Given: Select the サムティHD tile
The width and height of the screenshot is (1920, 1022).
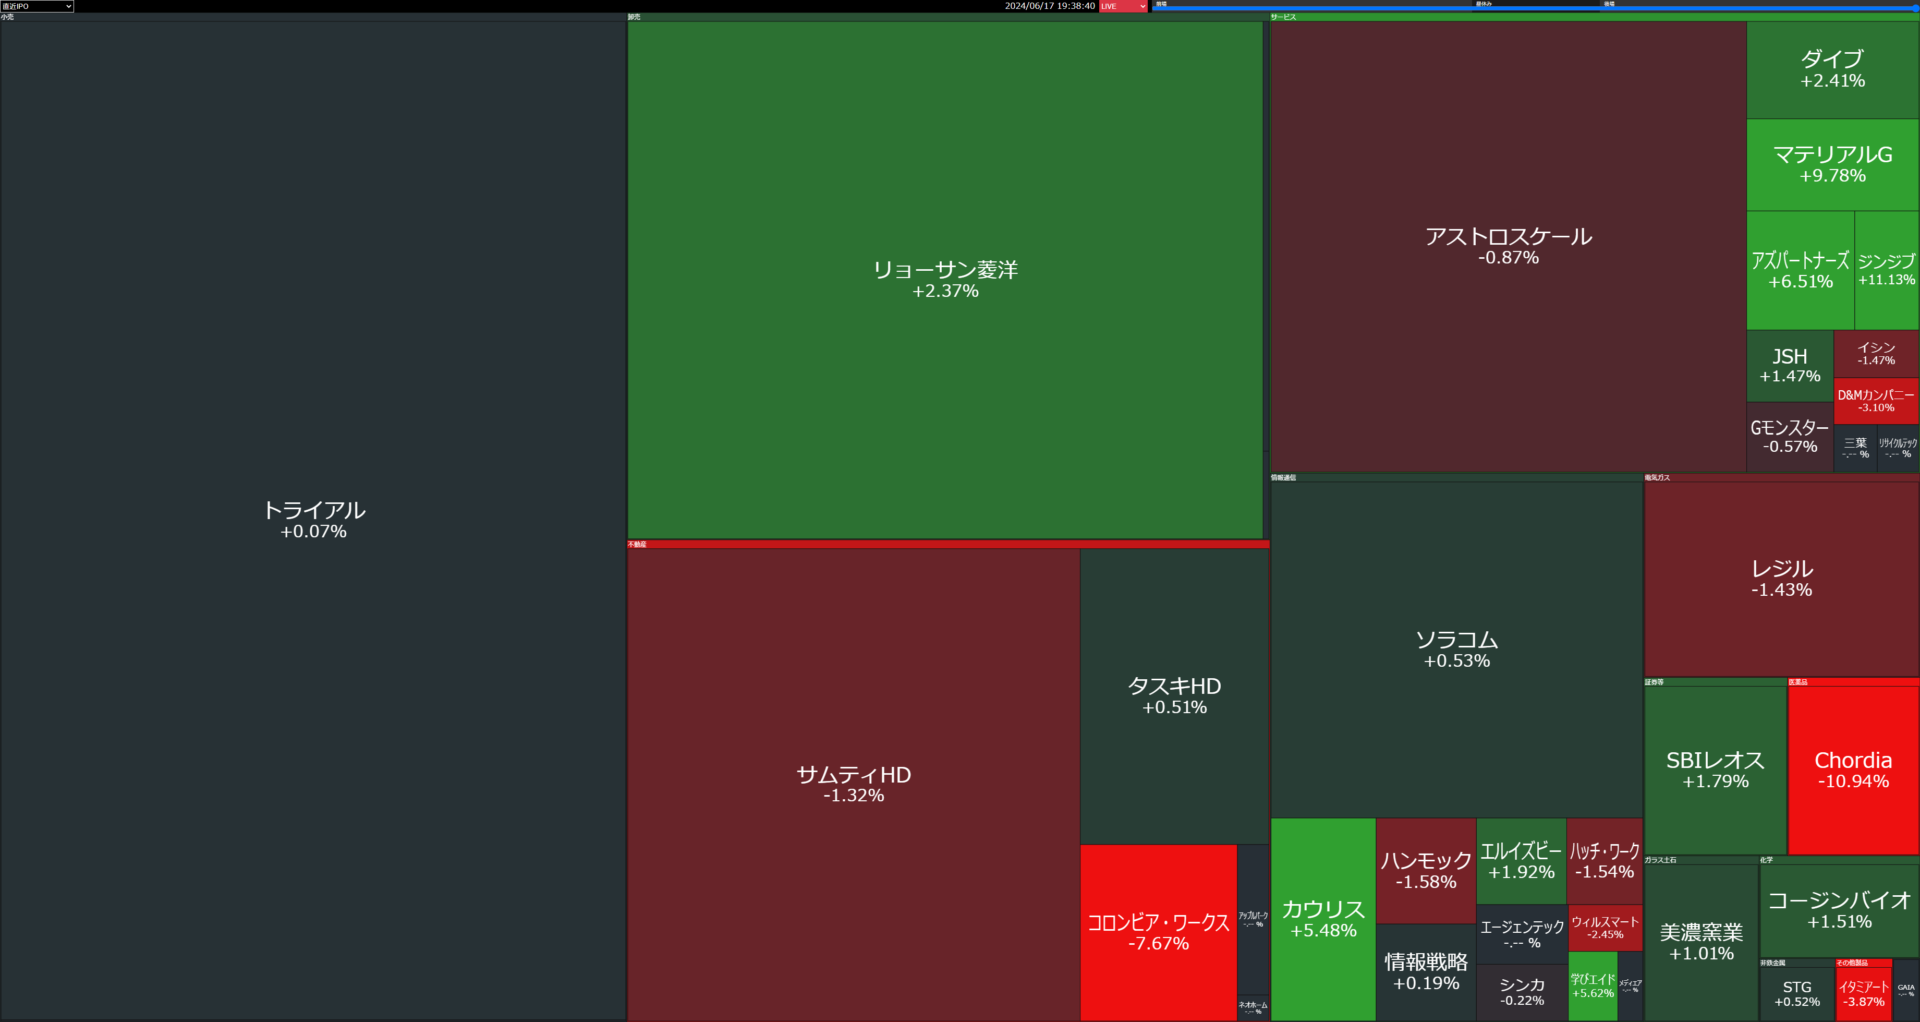Looking at the screenshot, I should pyautogui.click(x=853, y=784).
